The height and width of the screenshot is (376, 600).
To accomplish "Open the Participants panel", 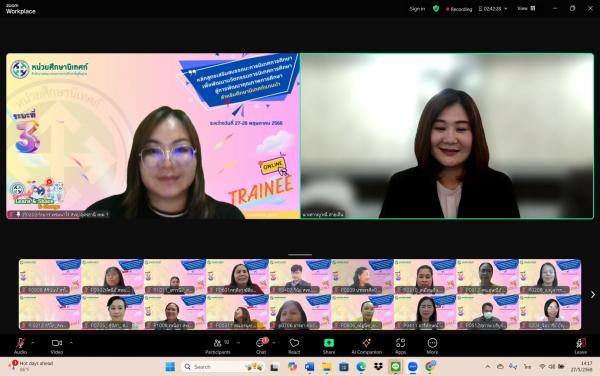I will click(218, 346).
